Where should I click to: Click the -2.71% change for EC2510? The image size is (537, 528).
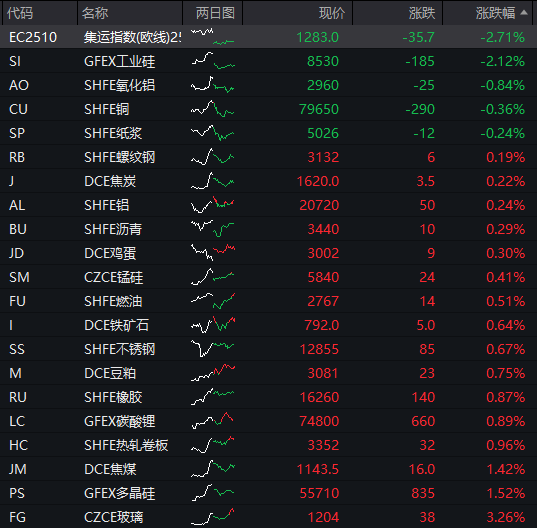tap(502, 37)
